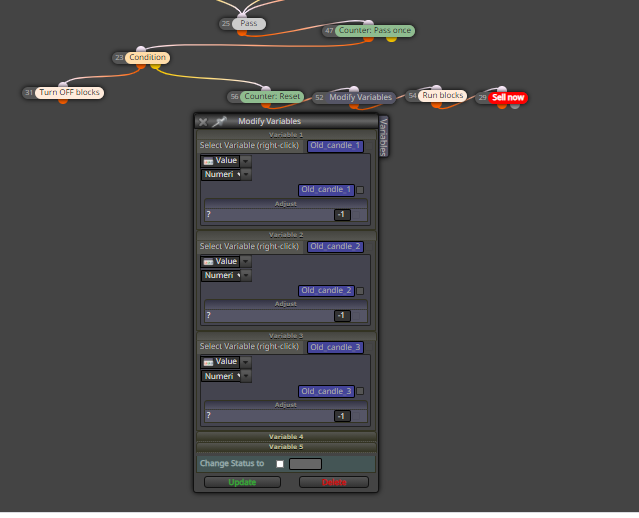
Task: Collapse the Variable 3 section header
Action: point(286,335)
